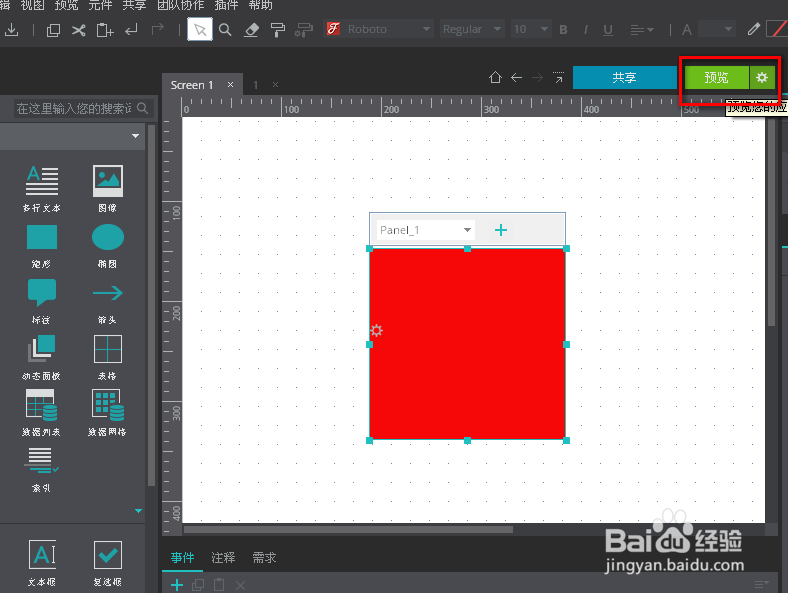Click the eraser tool in toolbar
788x593 pixels.
point(251,30)
